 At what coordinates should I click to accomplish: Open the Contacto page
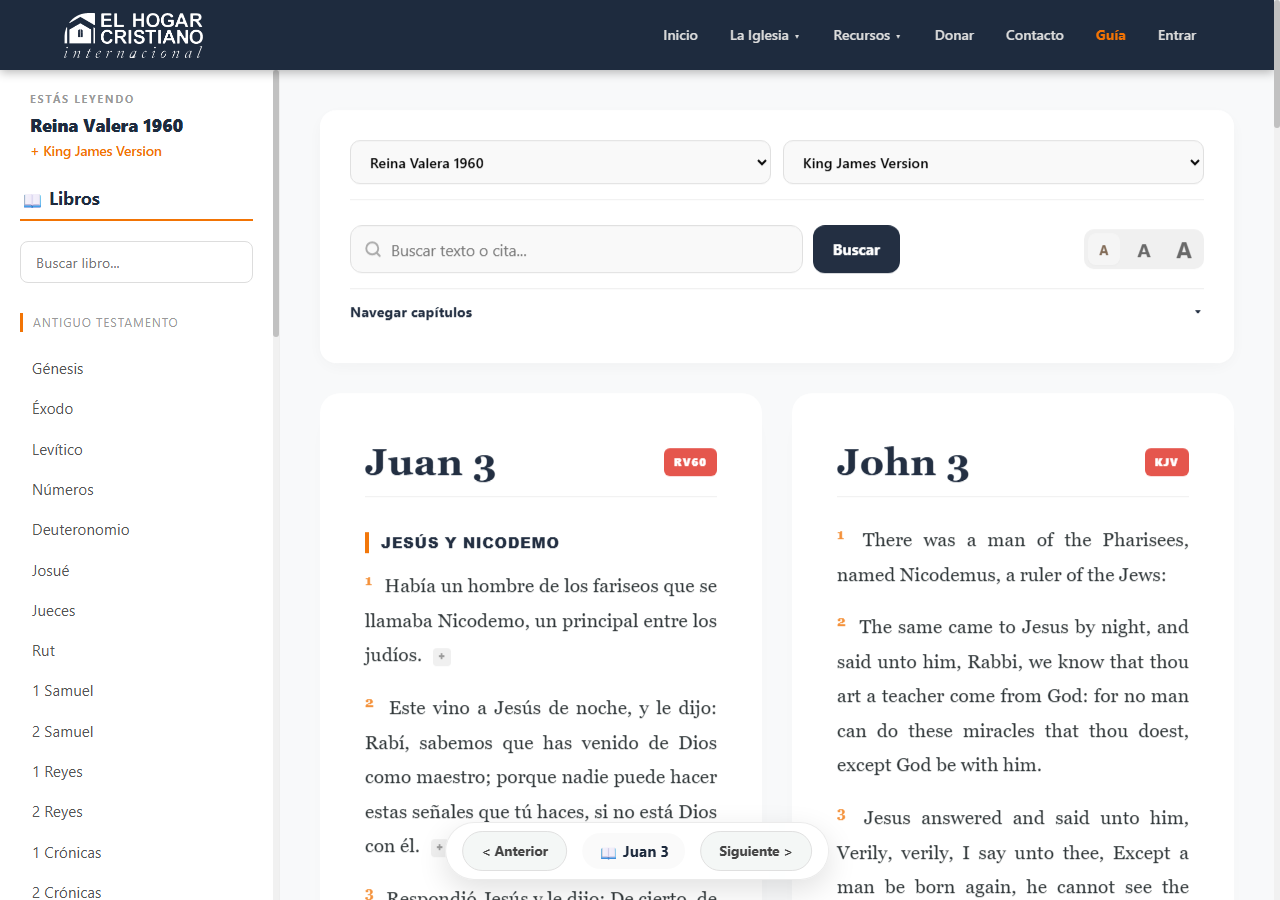pyautogui.click(x=1034, y=35)
